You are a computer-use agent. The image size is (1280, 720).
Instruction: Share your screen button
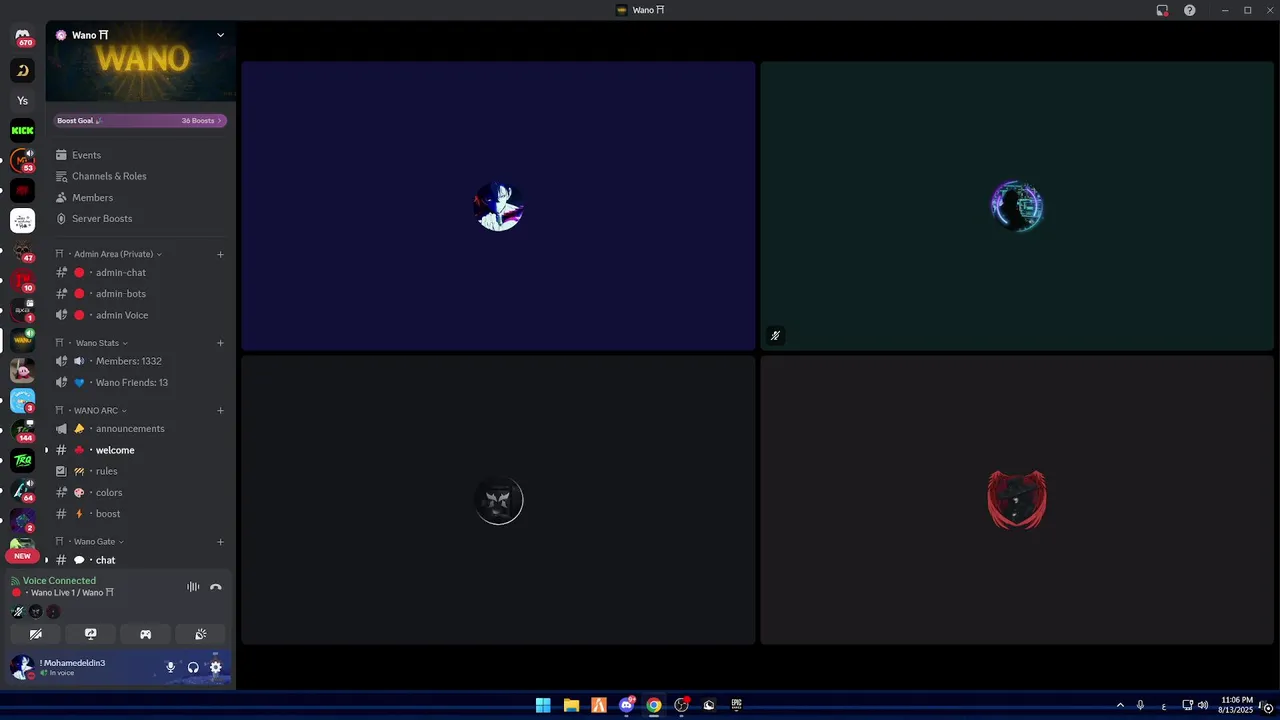pos(90,634)
